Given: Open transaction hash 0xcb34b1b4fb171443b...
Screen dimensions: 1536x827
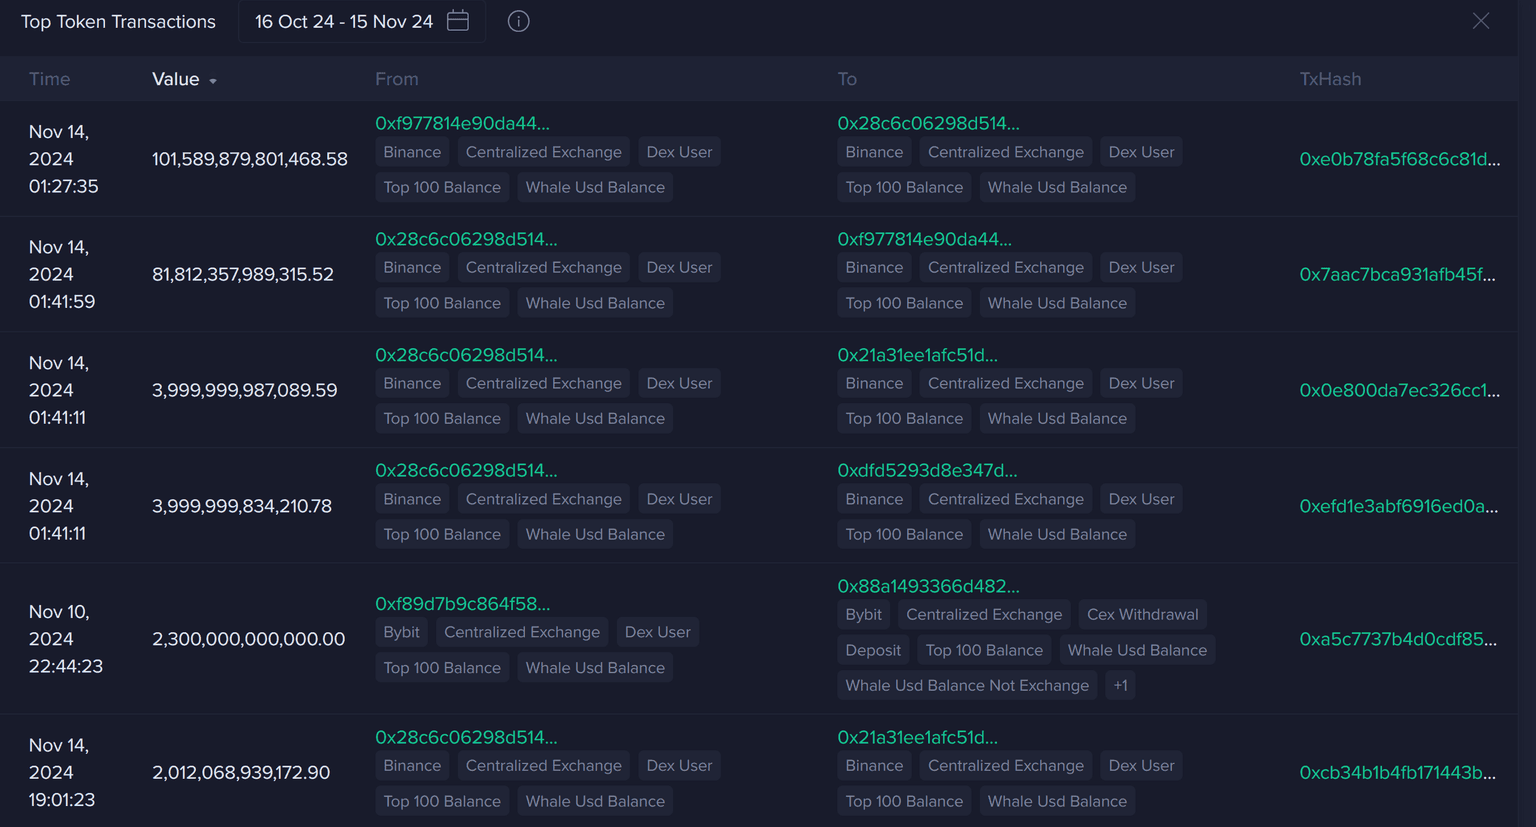Looking at the screenshot, I should 1397,772.
